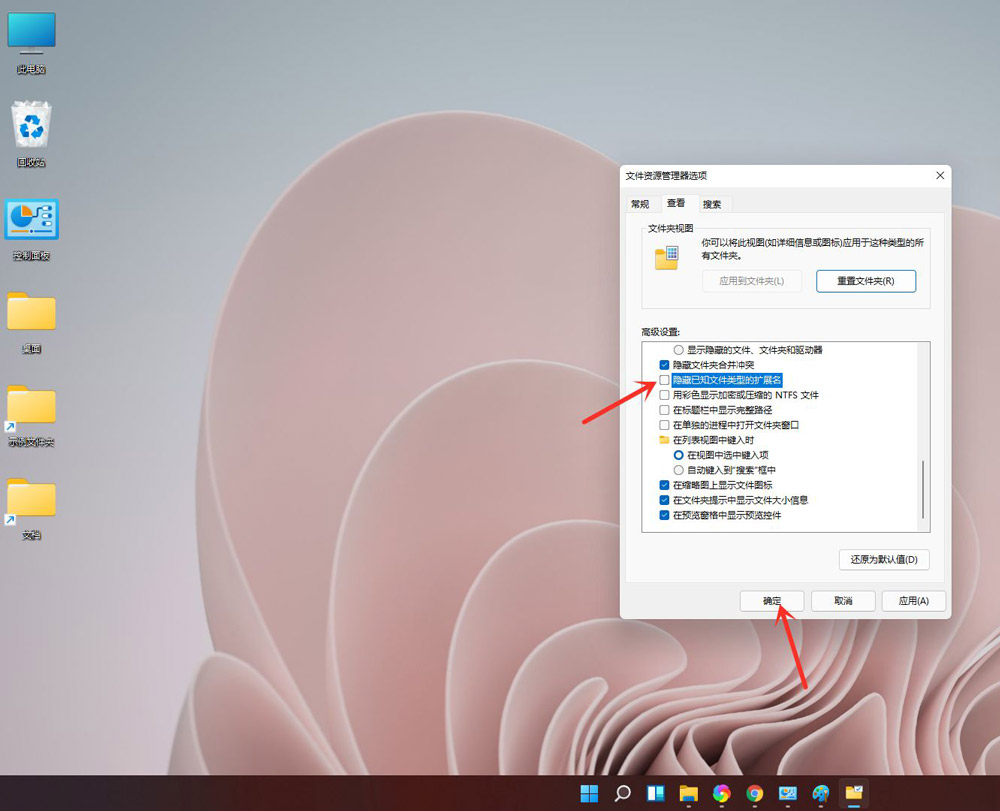The image size is (1000, 811).
Task: Enable 隐藏已知文件类型的扩展名 checkbox
Action: click(665, 380)
